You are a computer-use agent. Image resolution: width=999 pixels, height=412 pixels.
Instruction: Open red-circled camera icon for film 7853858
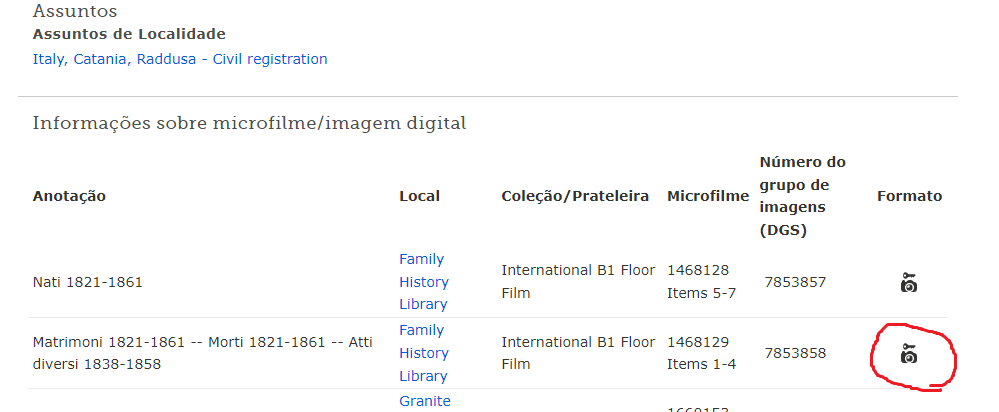pos(909,353)
